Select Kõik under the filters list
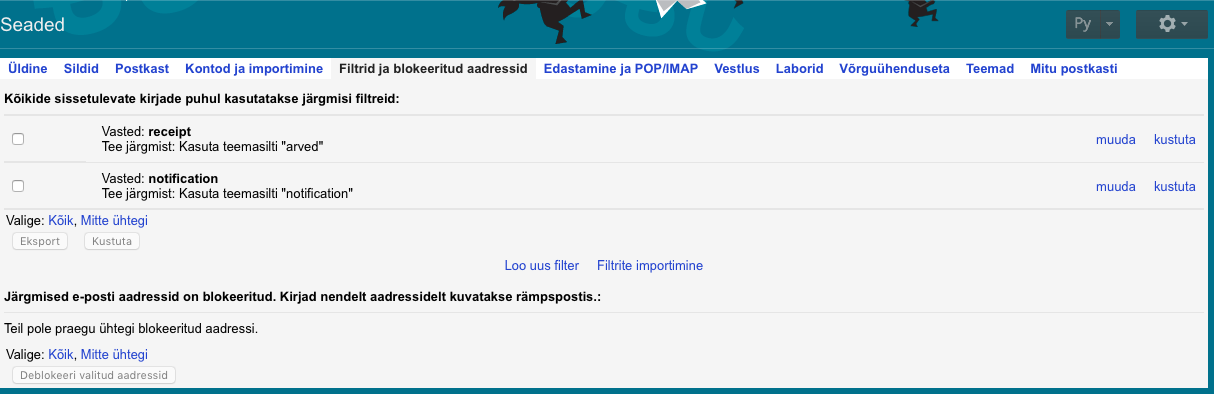This screenshot has width=1214, height=394. click(61, 220)
